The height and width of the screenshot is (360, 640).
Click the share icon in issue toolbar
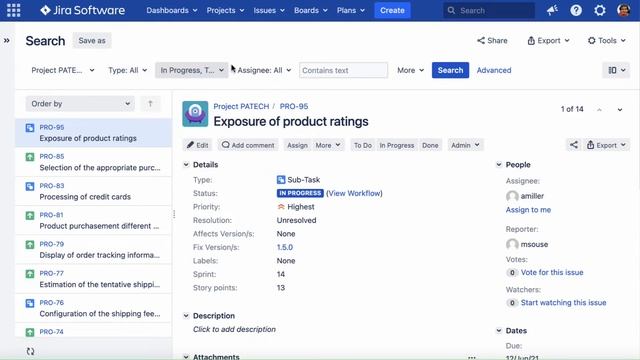tap(573, 145)
